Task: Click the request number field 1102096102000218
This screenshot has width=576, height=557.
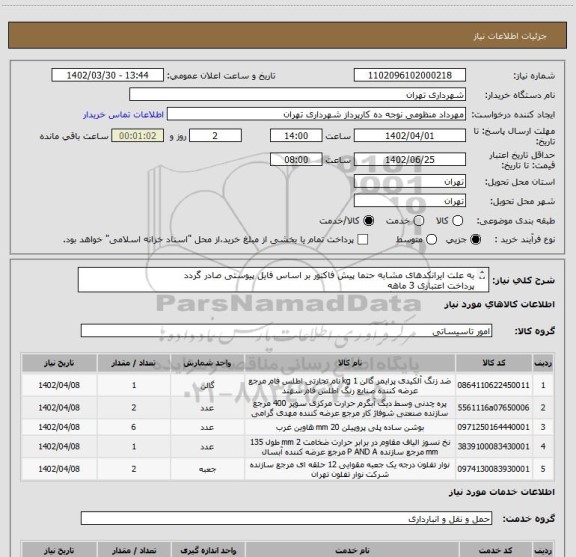Action: [x=410, y=75]
